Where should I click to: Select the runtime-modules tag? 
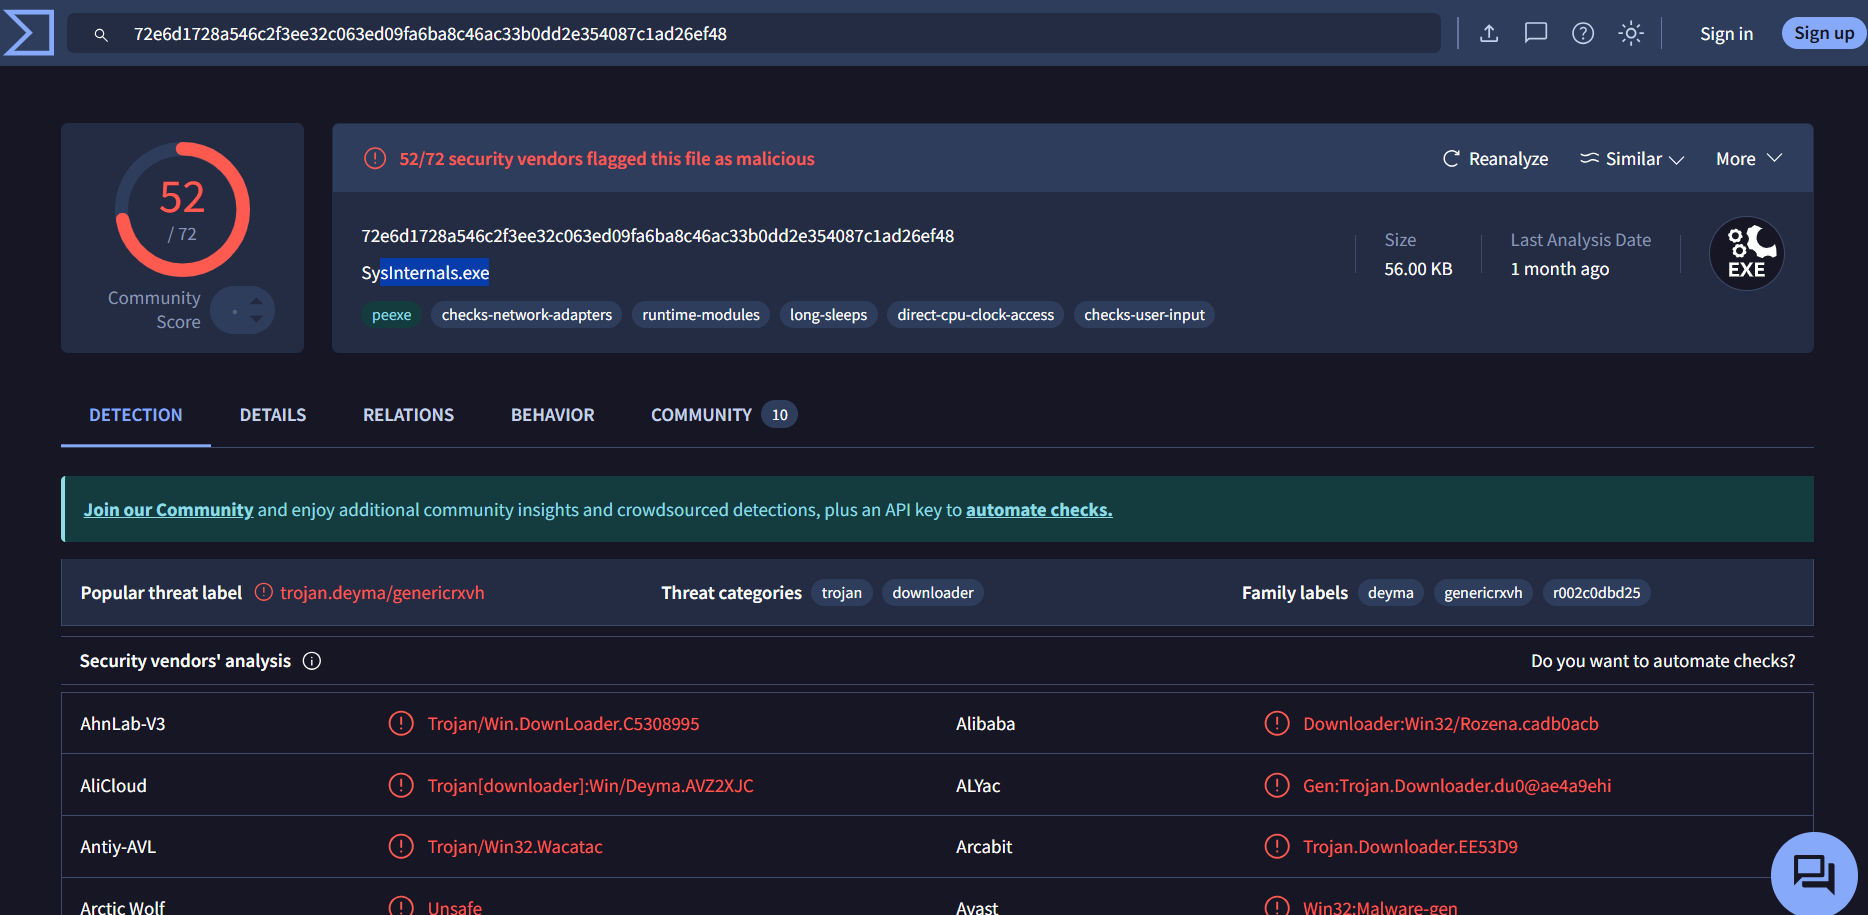click(701, 315)
